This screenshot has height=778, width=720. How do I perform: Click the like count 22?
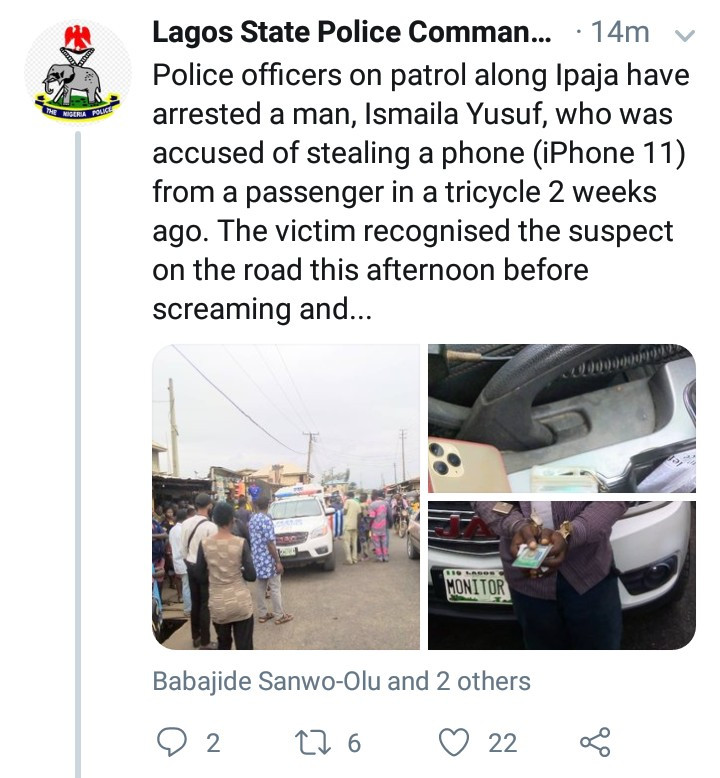click(x=502, y=743)
